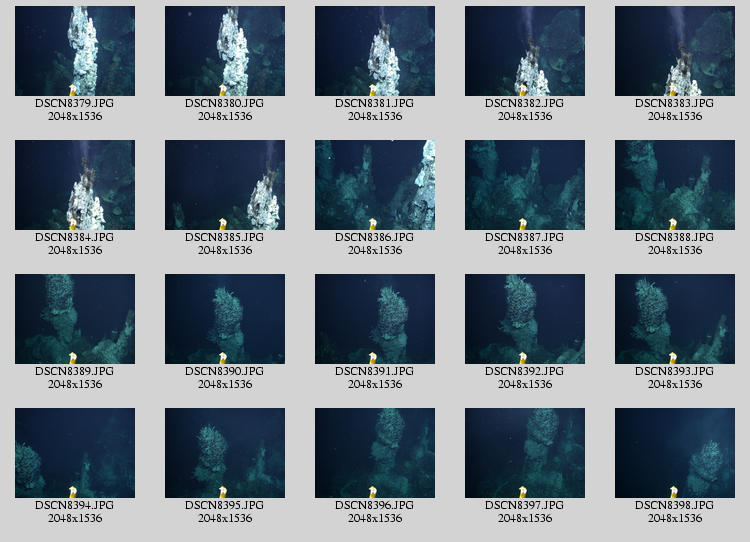Select the DSCN8380.JPG thumbnail image
Viewport: 750px width, 542px height.
(x=225, y=51)
